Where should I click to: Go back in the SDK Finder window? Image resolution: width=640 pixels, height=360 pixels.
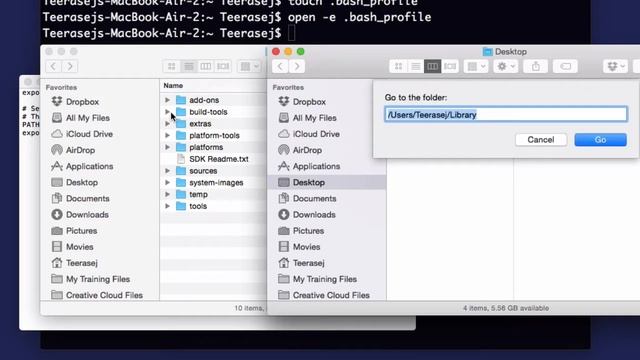pos(53,66)
